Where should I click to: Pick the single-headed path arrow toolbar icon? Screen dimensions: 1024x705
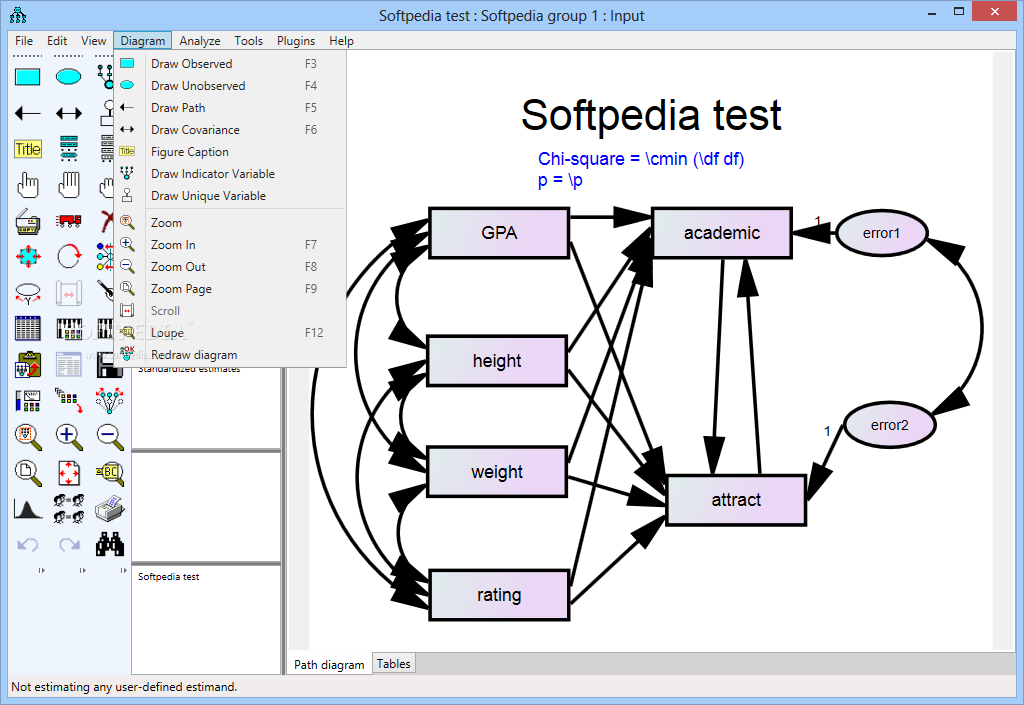point(27,114)
